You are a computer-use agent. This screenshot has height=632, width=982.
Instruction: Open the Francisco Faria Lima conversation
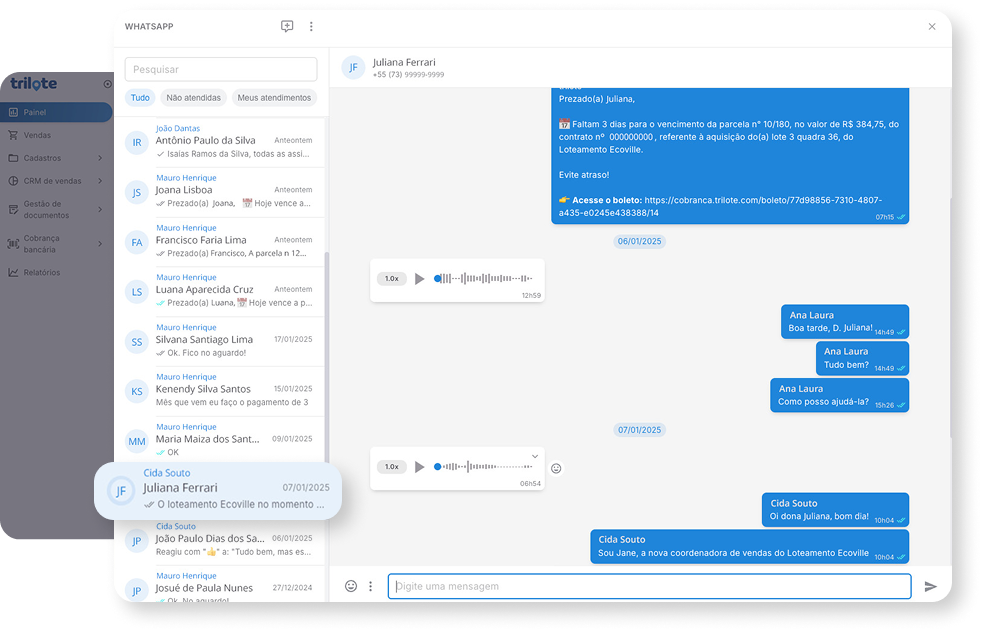[221, 242]
